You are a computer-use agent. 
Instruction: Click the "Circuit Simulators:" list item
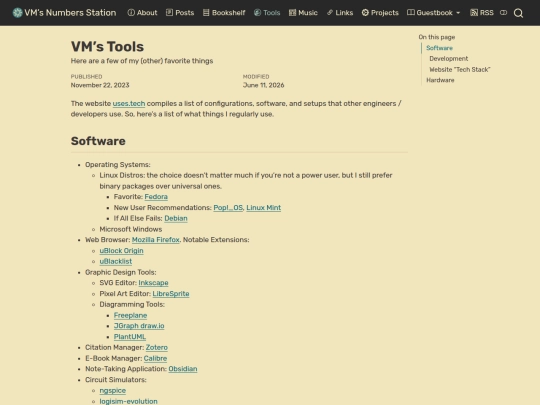click(116, 380)
